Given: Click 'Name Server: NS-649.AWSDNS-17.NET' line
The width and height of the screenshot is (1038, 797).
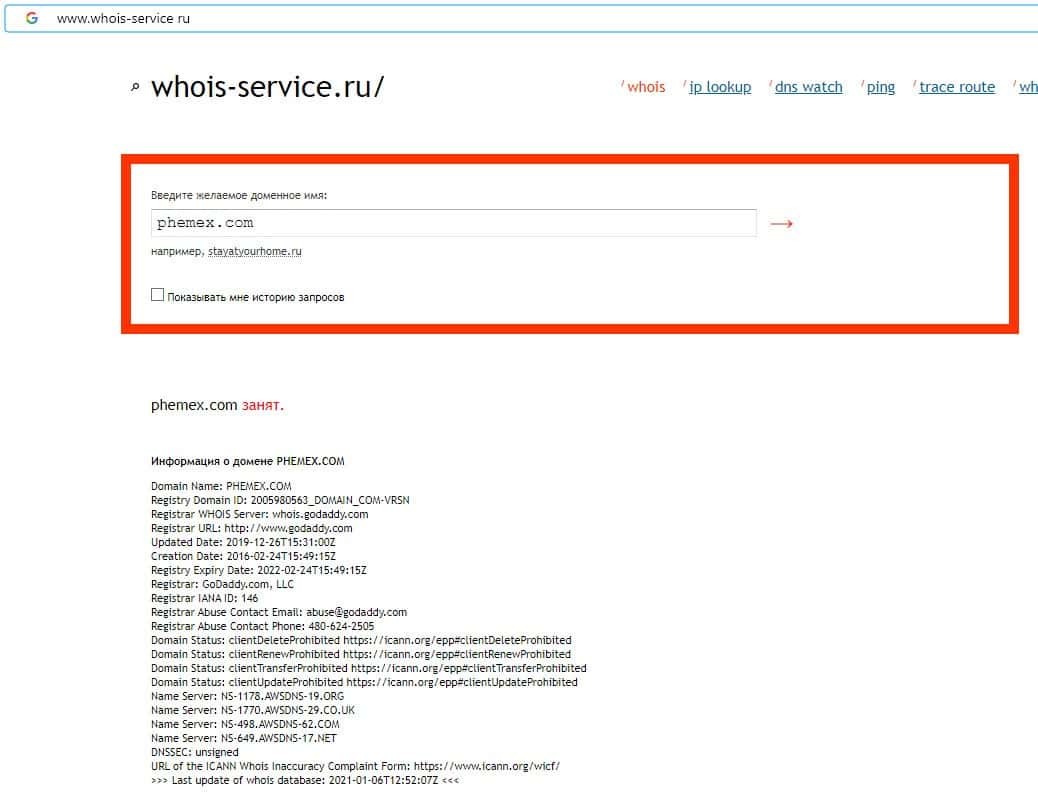Looking at the screenshot, I should [x=244, y=738].
